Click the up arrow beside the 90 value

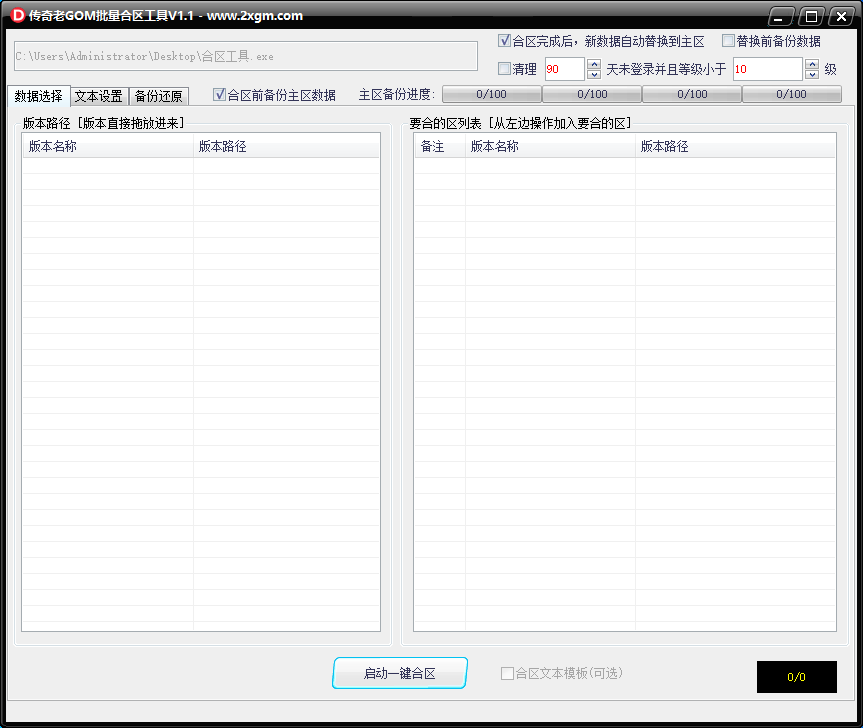point(593,64)
